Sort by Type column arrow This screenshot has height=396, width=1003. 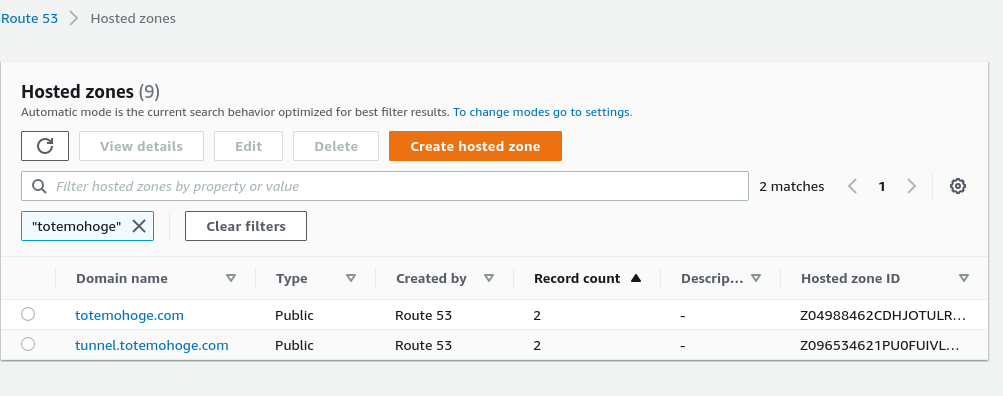pyautogui.click(x=351, y=278)
